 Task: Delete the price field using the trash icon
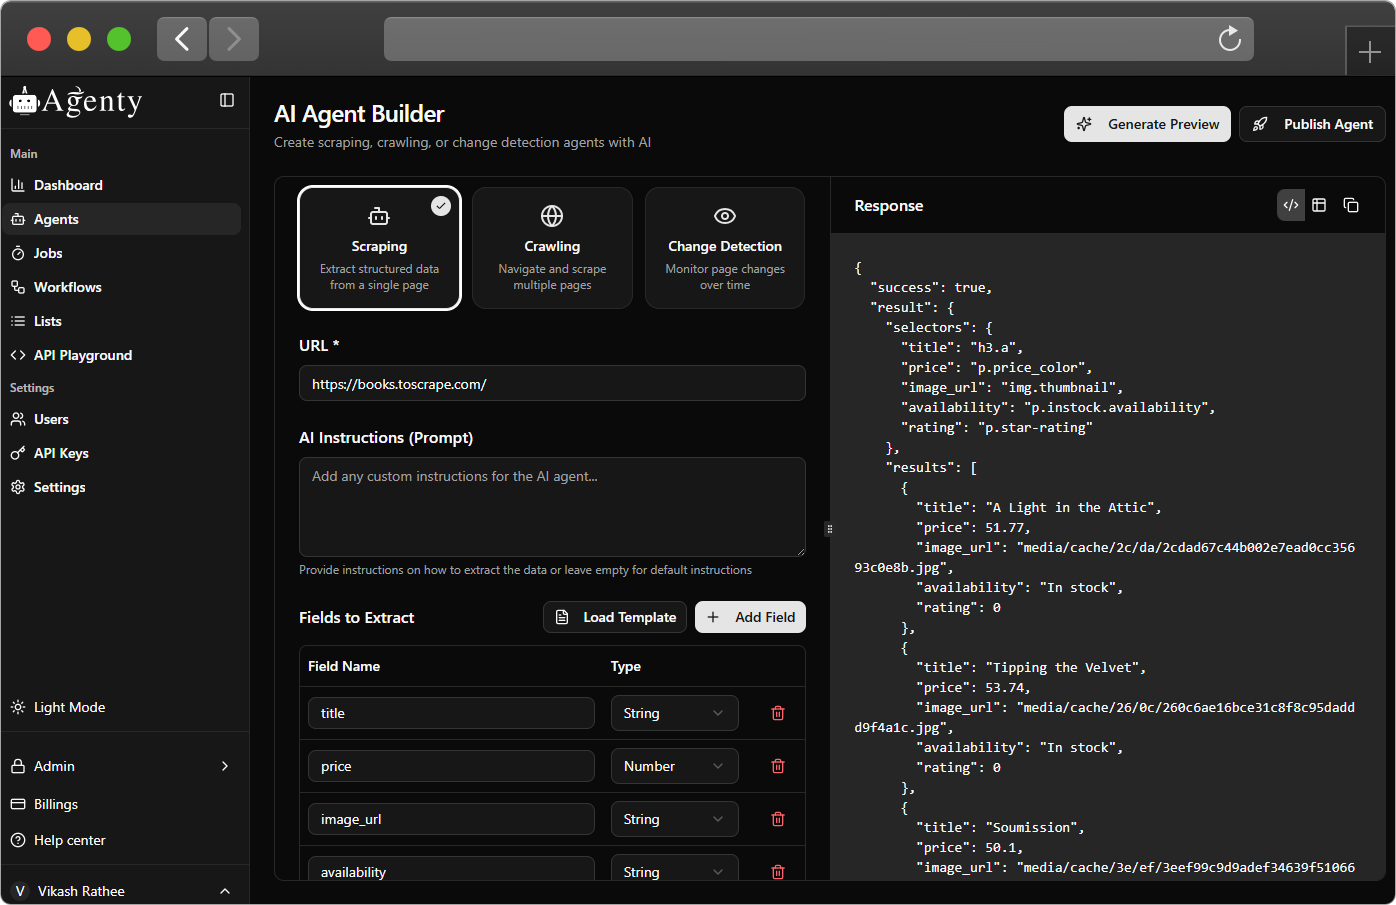(777, 765)
